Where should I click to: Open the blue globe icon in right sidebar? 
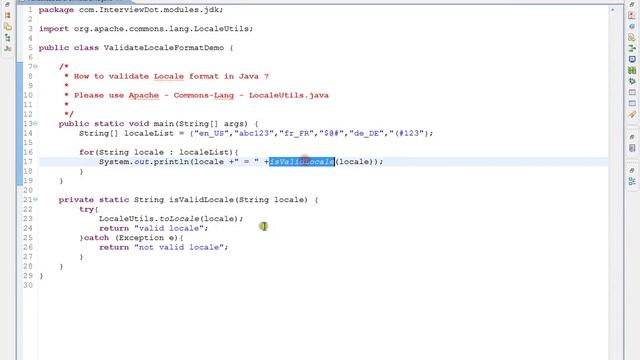tap(632, 27)
